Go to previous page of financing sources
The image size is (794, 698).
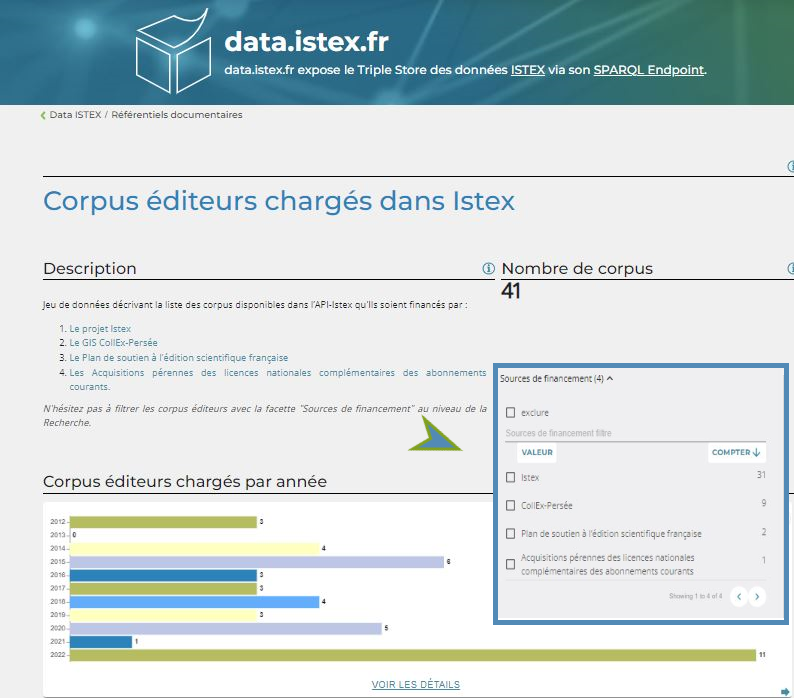click(x=738, y=597)
